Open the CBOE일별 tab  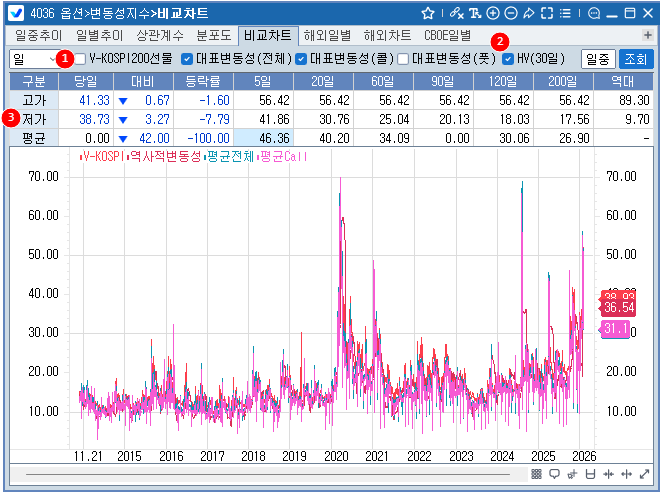coord(447,35)
